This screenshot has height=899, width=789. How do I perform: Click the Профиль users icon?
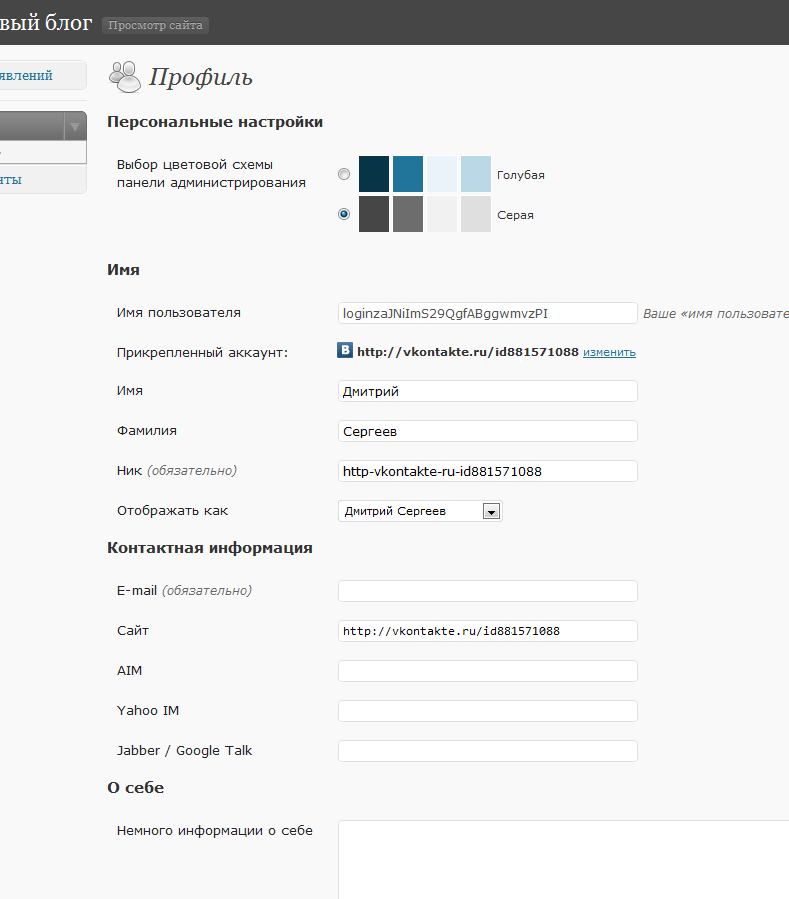click(x=124, y=77)
